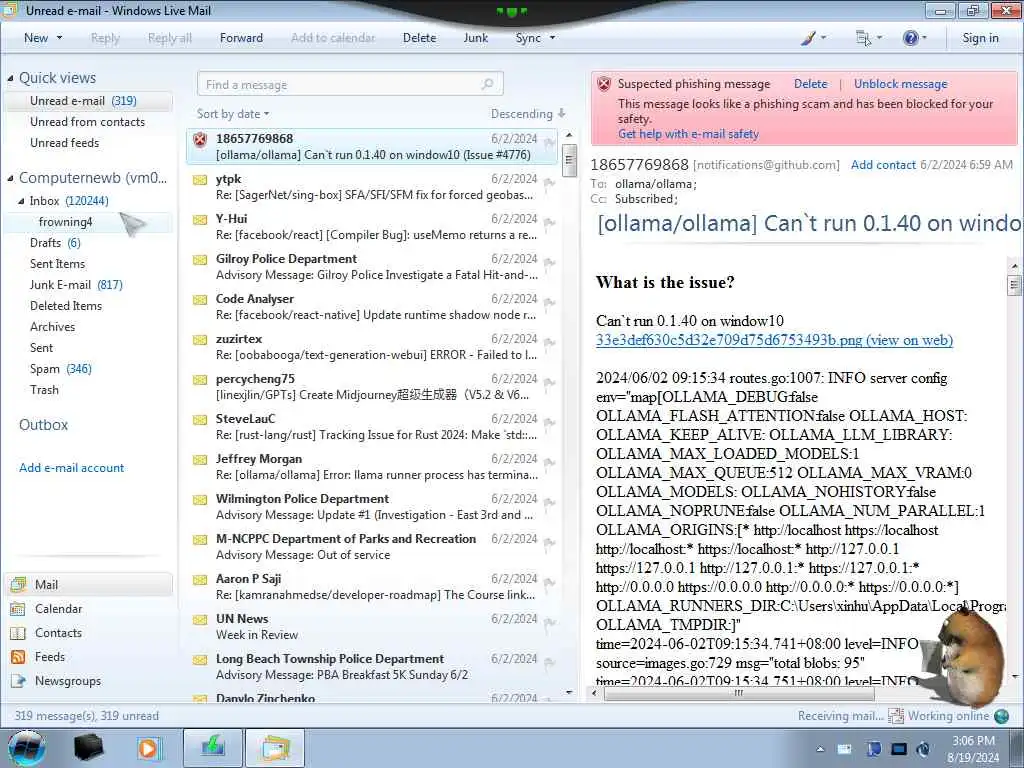1024x768 pixels.
Task: Open Long Beach Township Police message
Action: (x=372, y=667)
